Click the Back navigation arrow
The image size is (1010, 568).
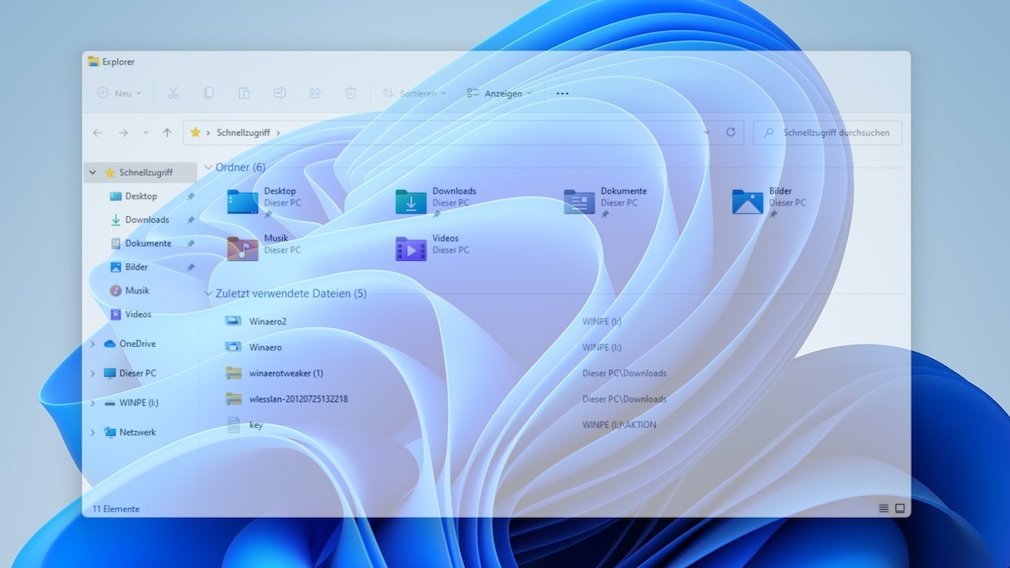click(x=97, y=133)
